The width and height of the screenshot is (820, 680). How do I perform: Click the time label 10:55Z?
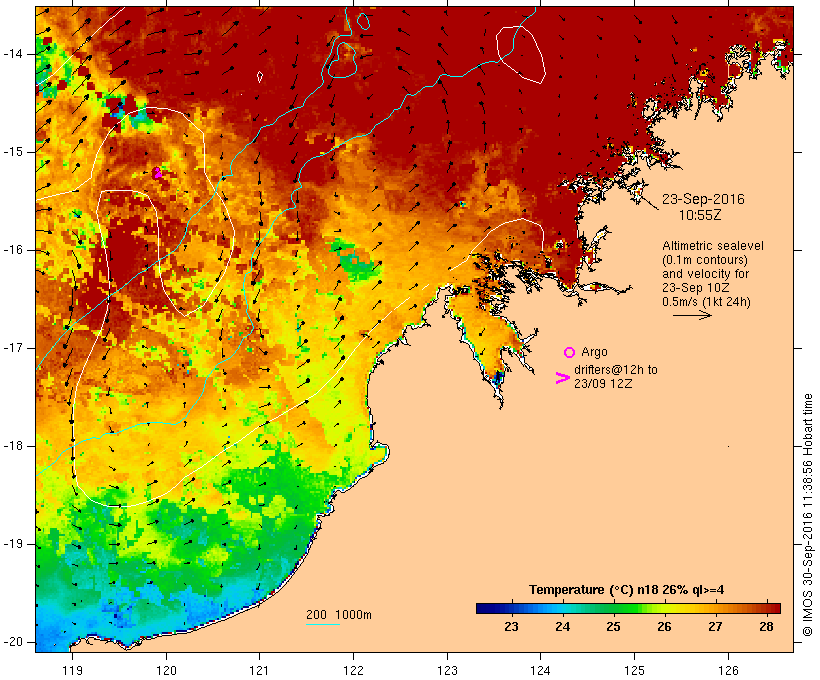700,215
